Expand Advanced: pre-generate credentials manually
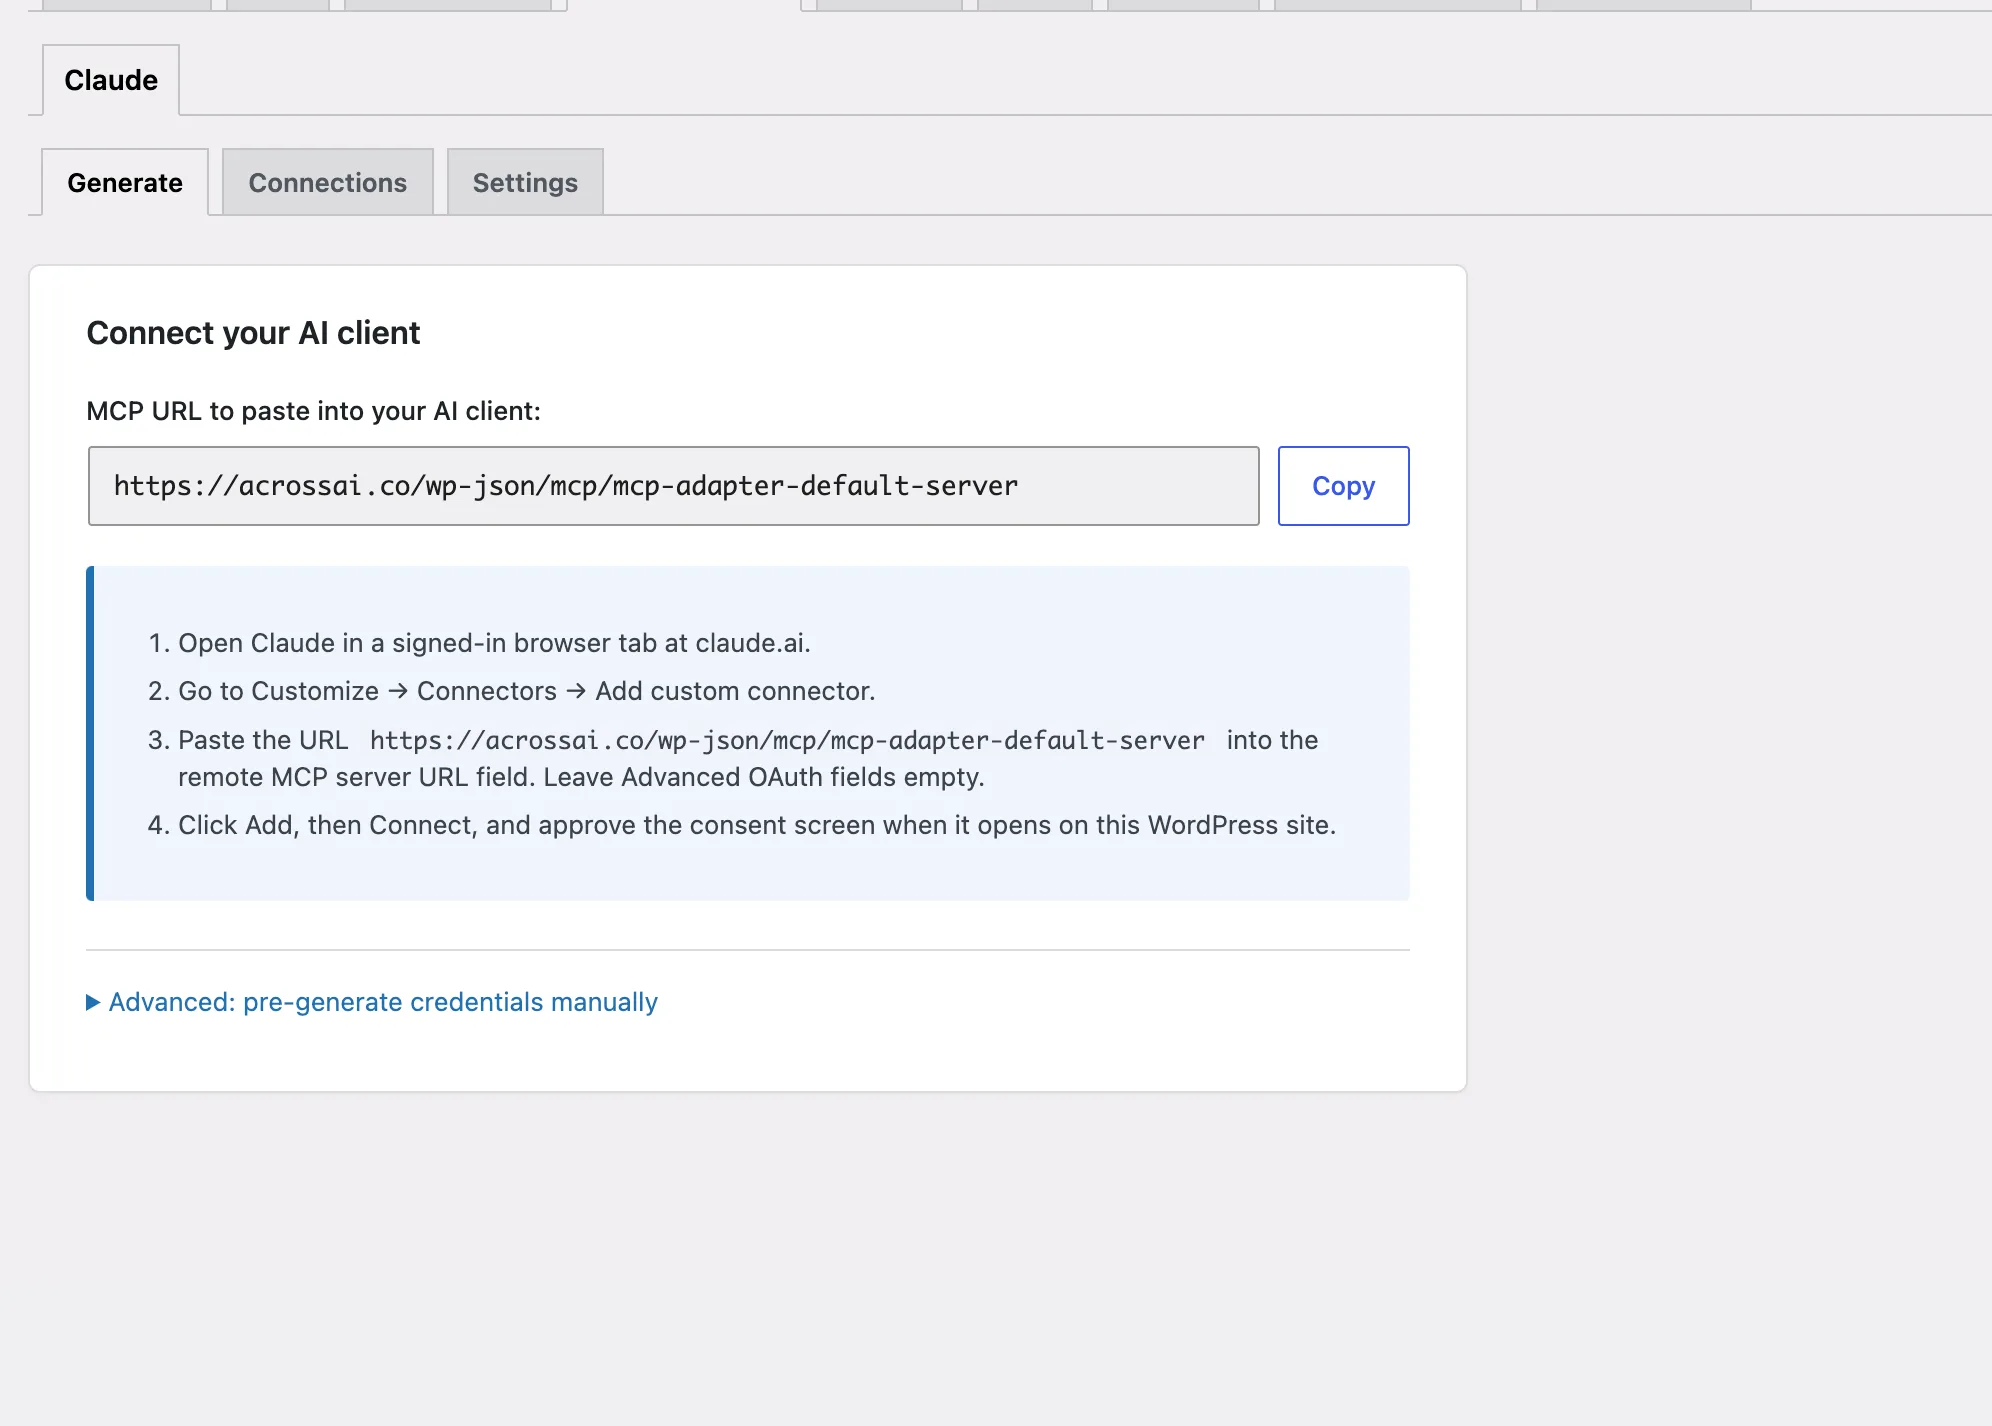This screenshot has height=1426, width=1992. click(372, 1002)
